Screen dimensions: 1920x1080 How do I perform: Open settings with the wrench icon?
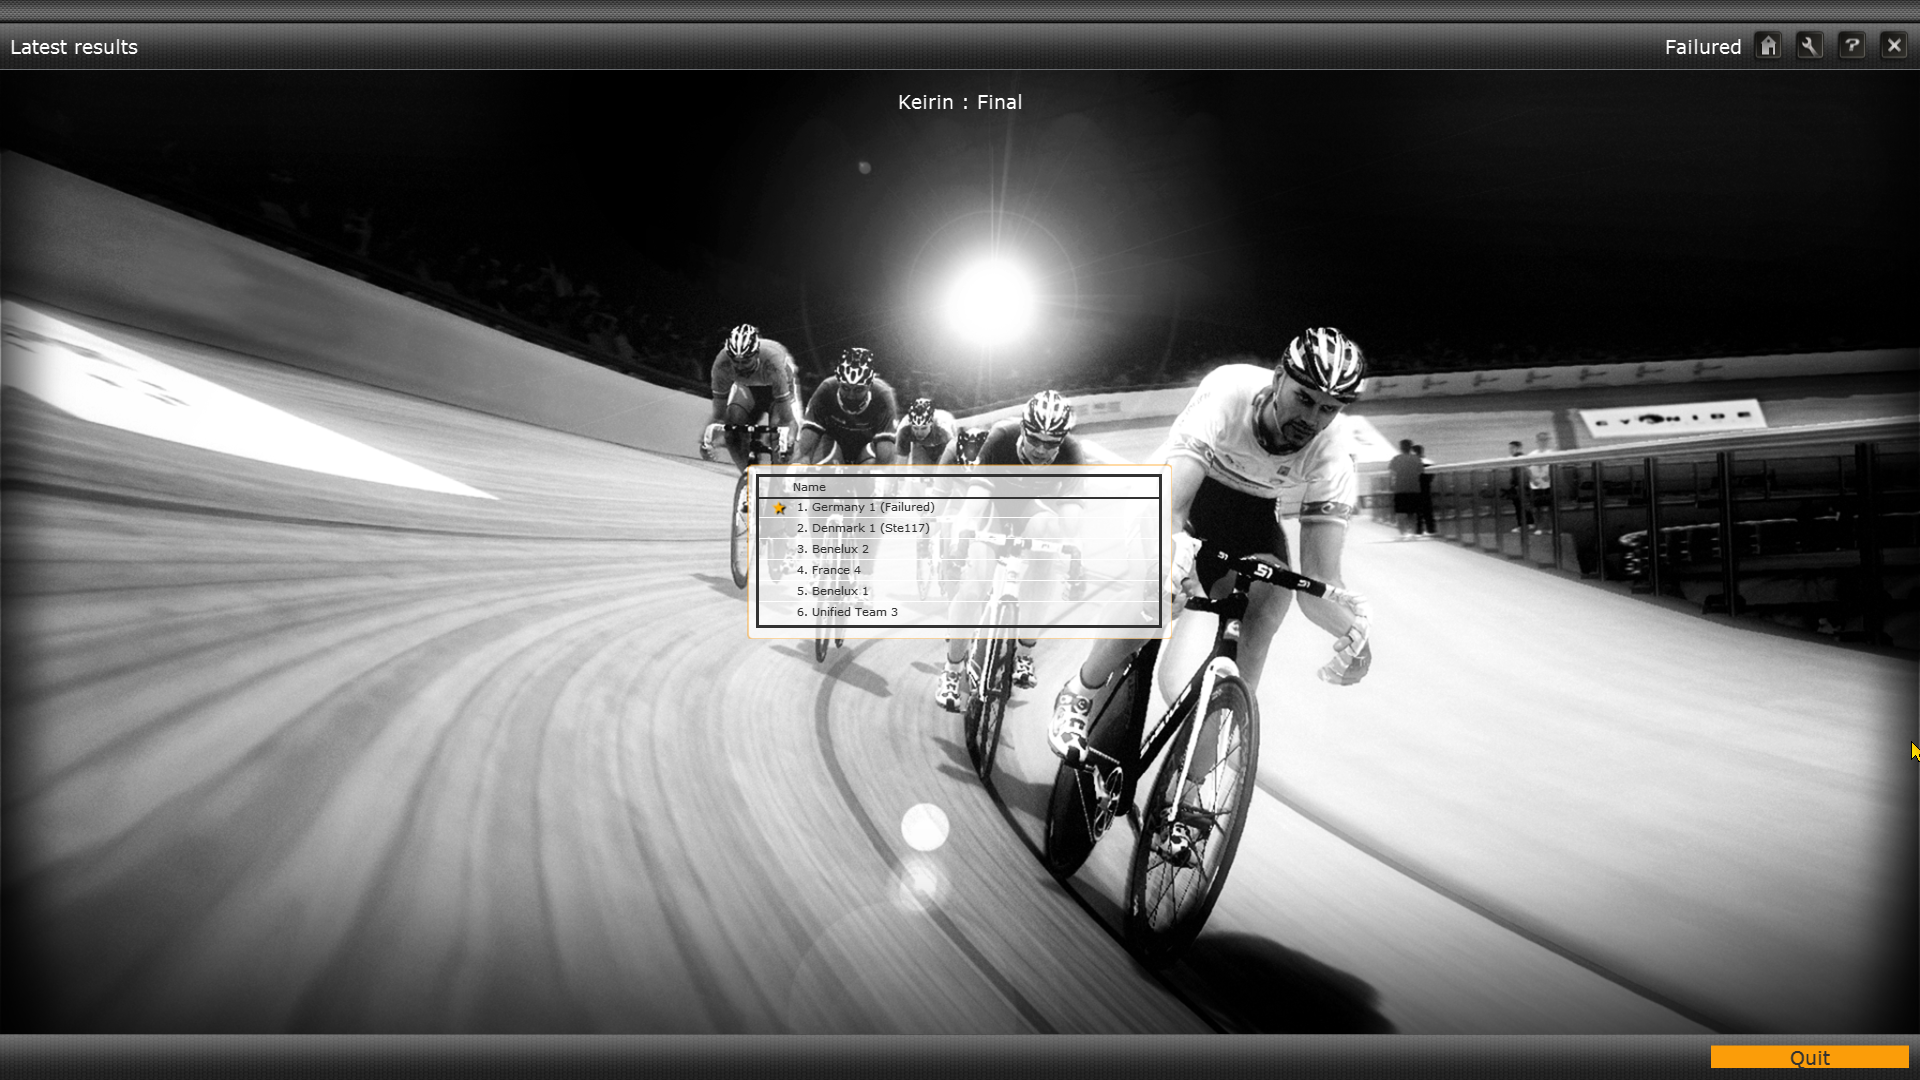(x=1809, y=46)
